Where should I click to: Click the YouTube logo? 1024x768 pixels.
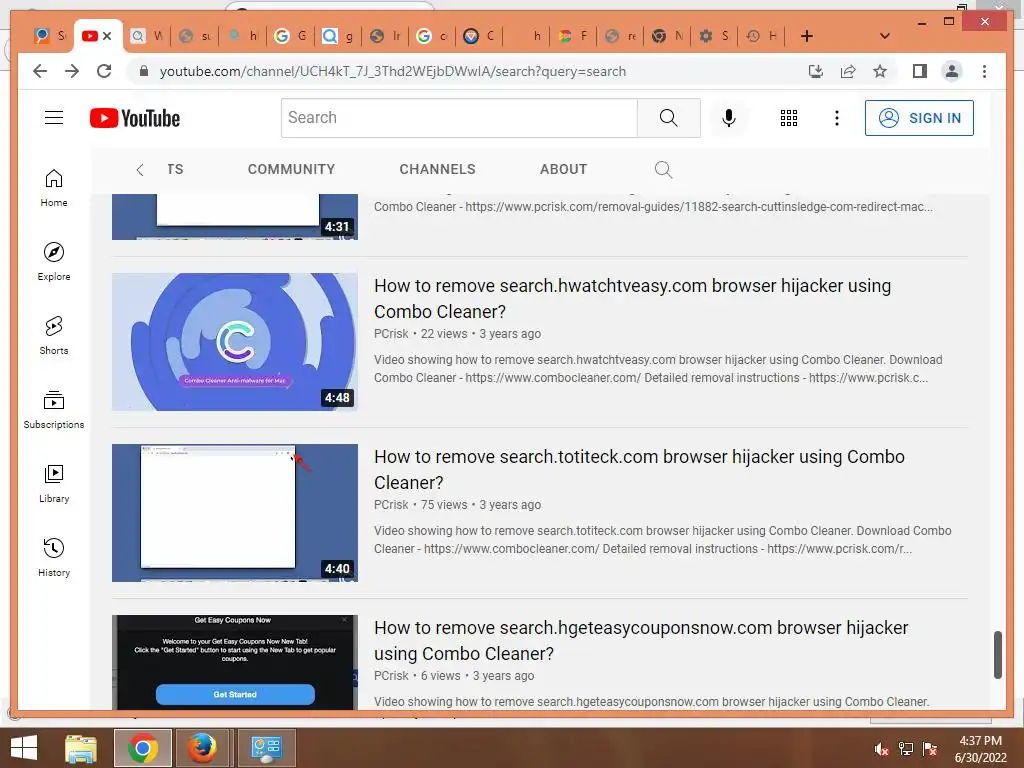click(x=135, y=118)
